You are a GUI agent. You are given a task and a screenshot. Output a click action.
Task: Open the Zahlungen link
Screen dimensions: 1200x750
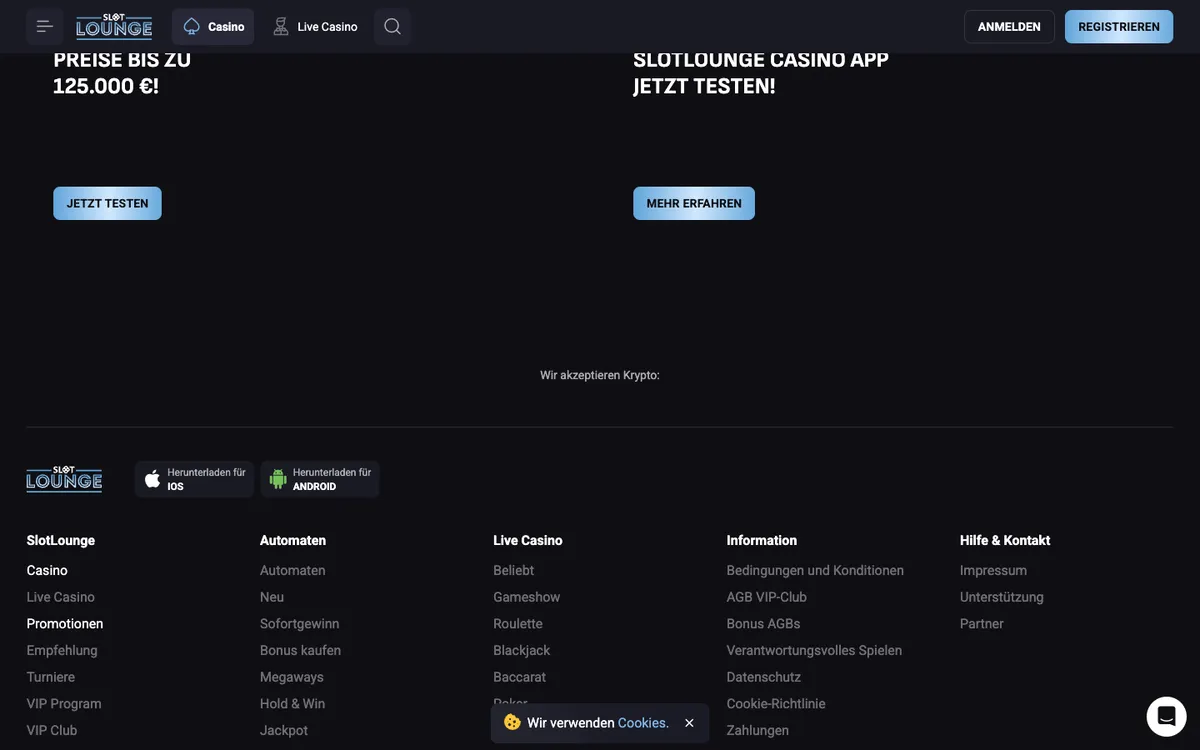coord(758,730)
